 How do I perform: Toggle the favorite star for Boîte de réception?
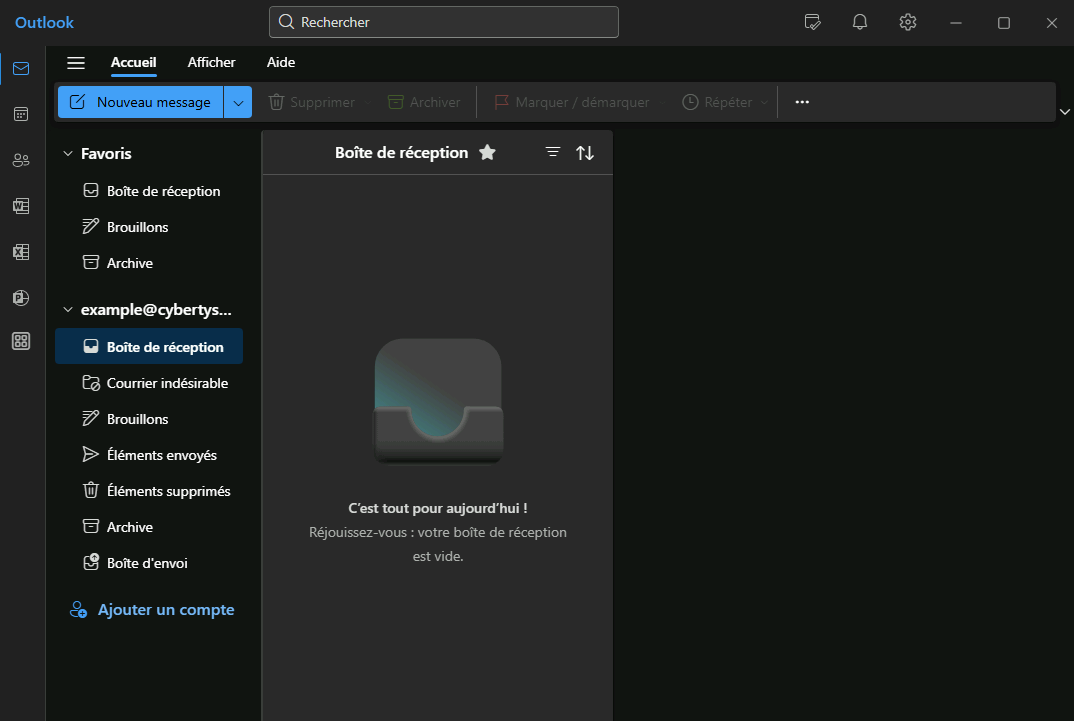click(487, 153)
